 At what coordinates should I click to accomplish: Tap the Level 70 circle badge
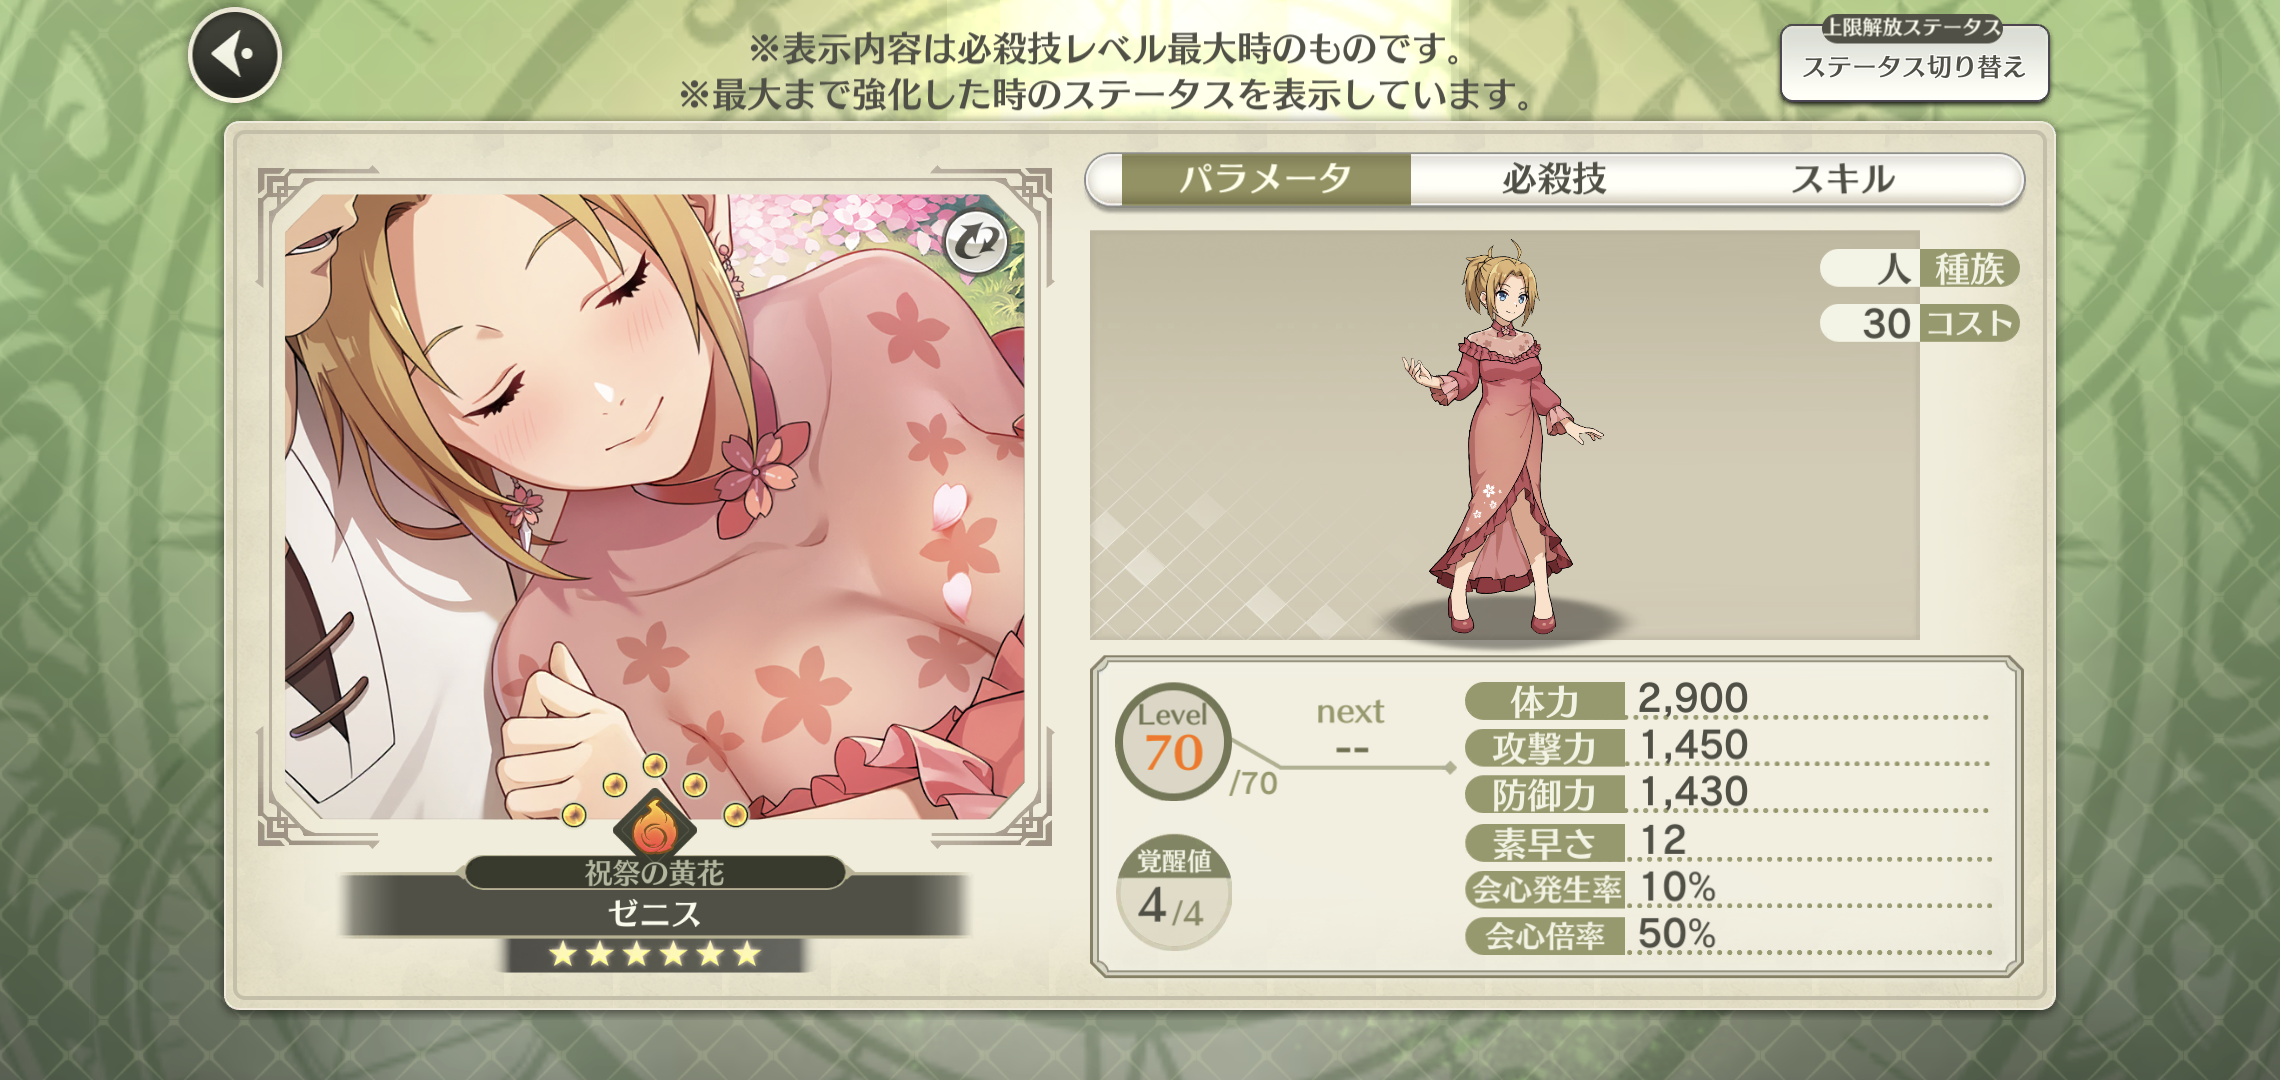[1173, 741]
